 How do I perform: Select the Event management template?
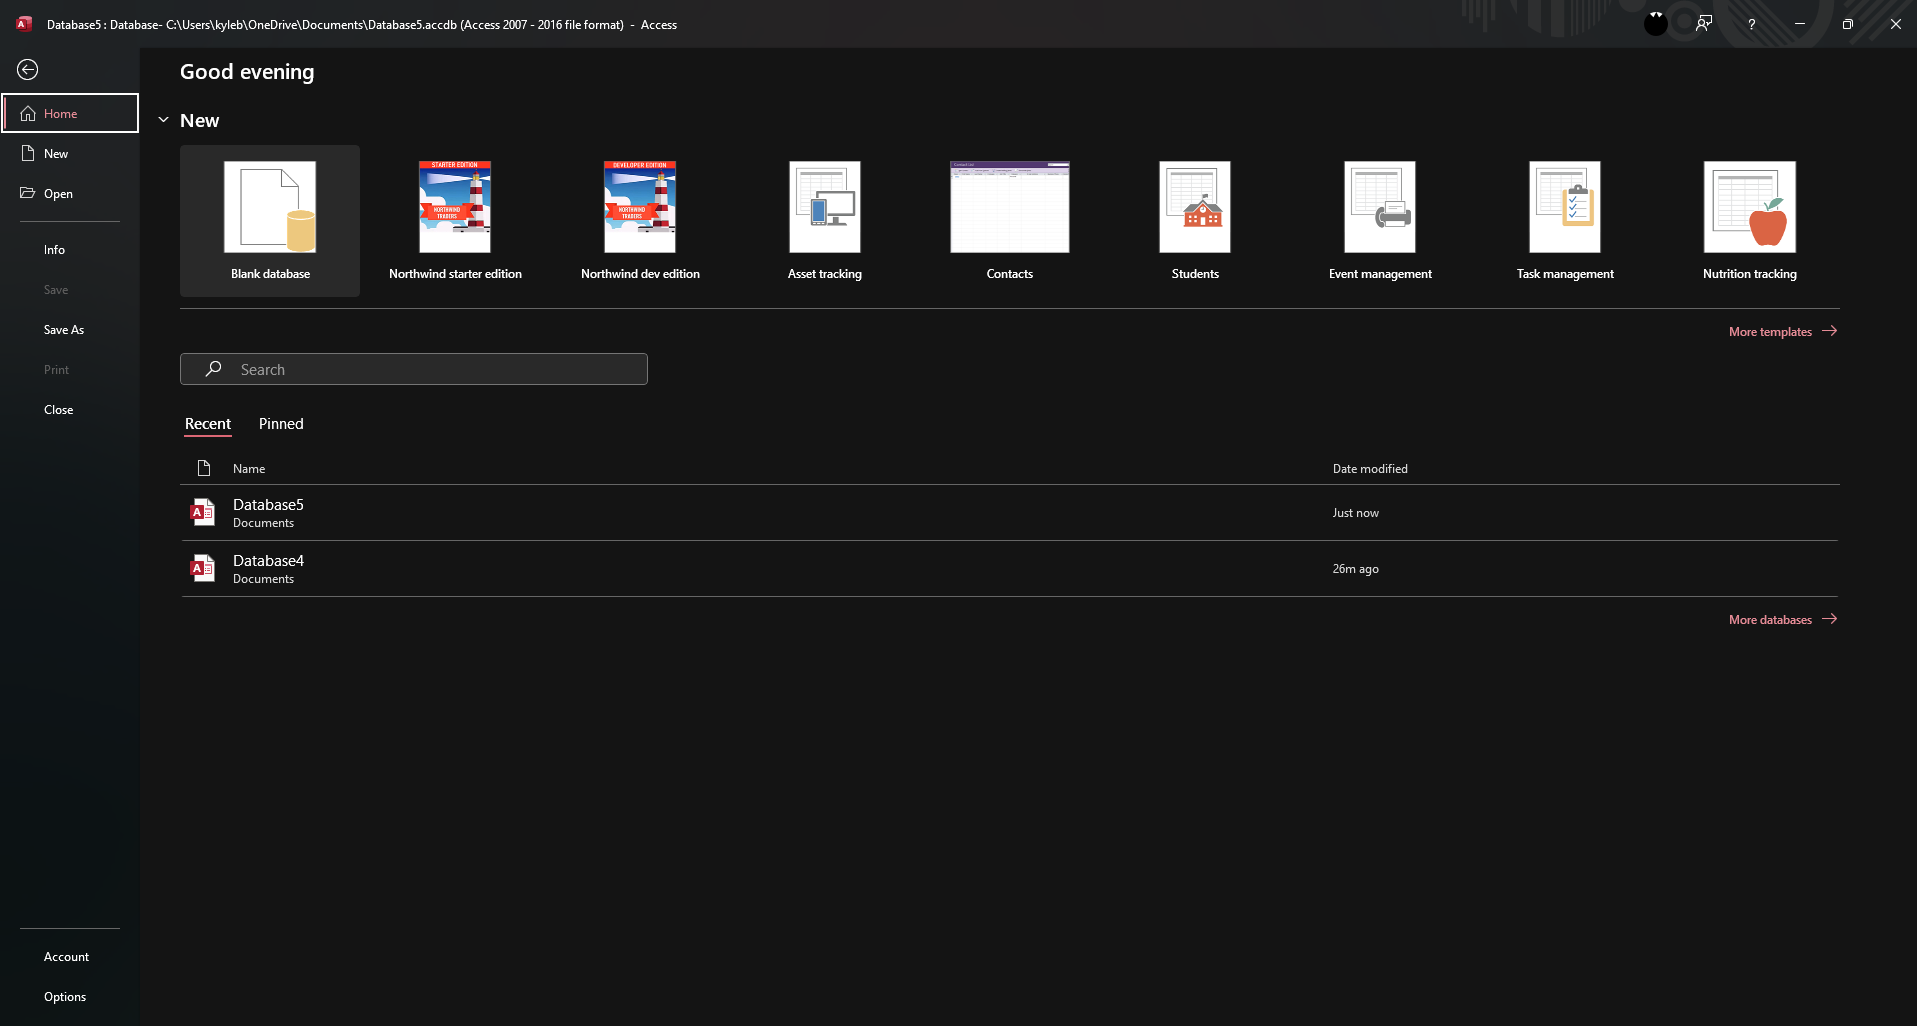(1380, 221)
